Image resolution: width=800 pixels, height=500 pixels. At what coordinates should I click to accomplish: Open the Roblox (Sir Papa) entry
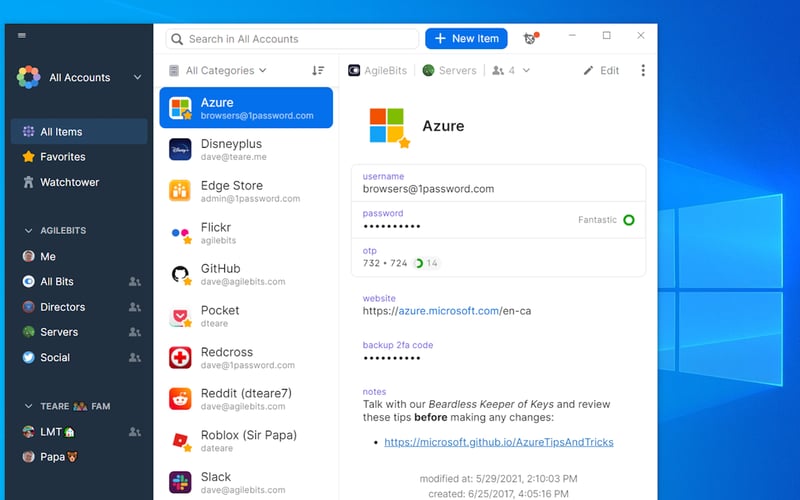(x=246, y=441)
